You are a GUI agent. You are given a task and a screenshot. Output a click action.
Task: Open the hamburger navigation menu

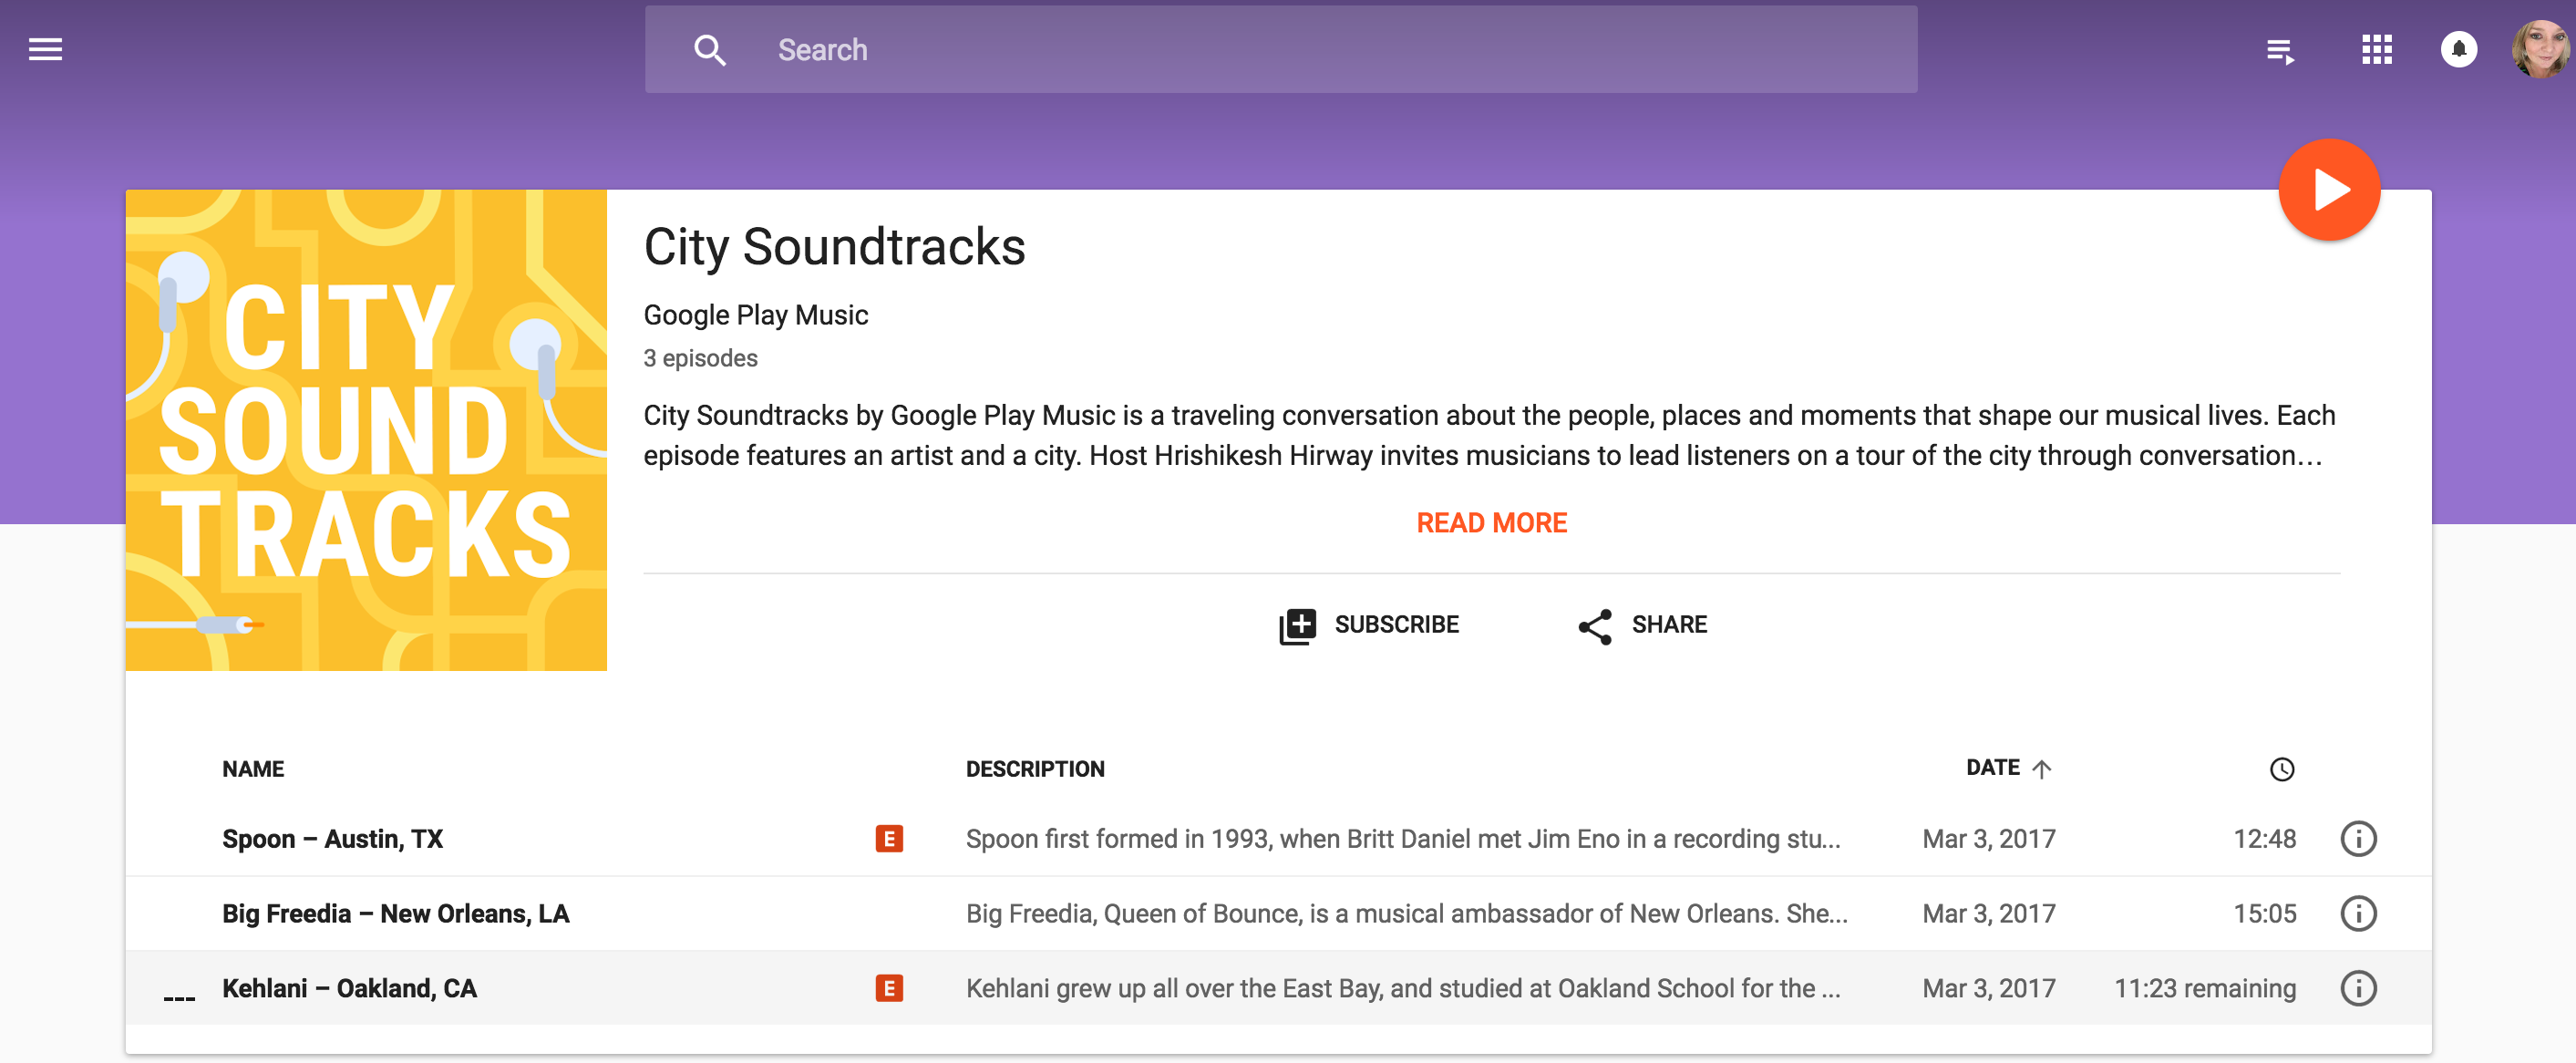45,49
